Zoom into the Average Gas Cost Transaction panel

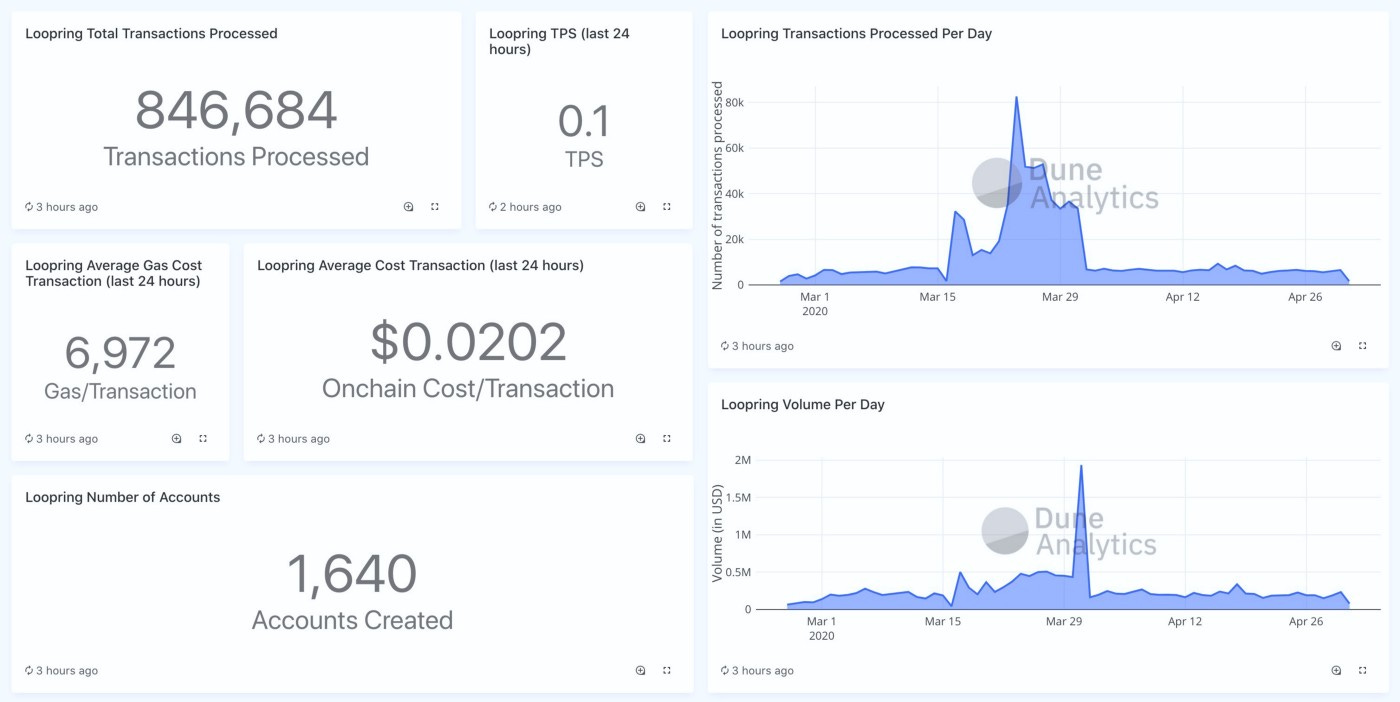176,439
